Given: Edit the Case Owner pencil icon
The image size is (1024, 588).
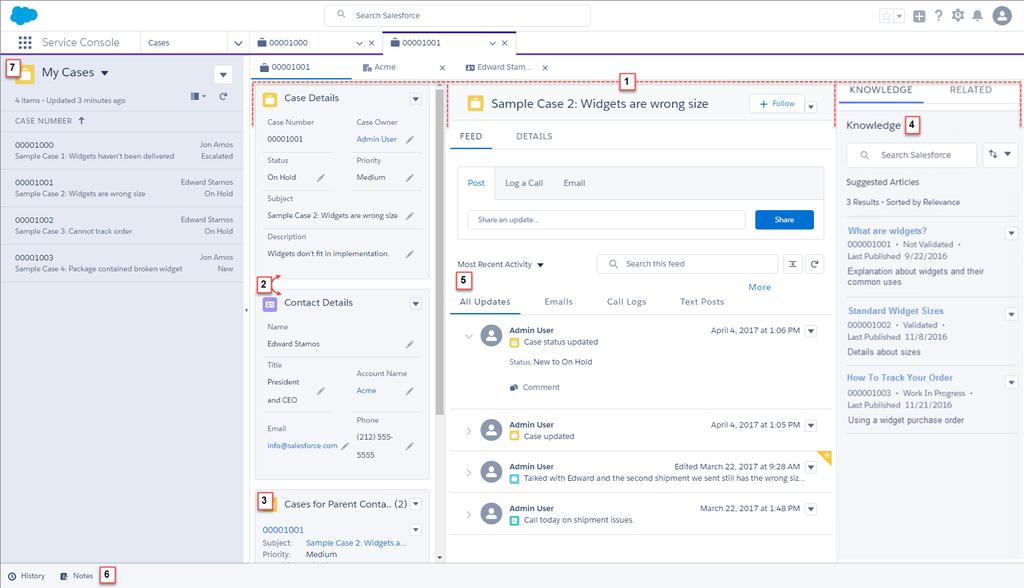Looking at the screenshot, I should [x=409, y=139].
